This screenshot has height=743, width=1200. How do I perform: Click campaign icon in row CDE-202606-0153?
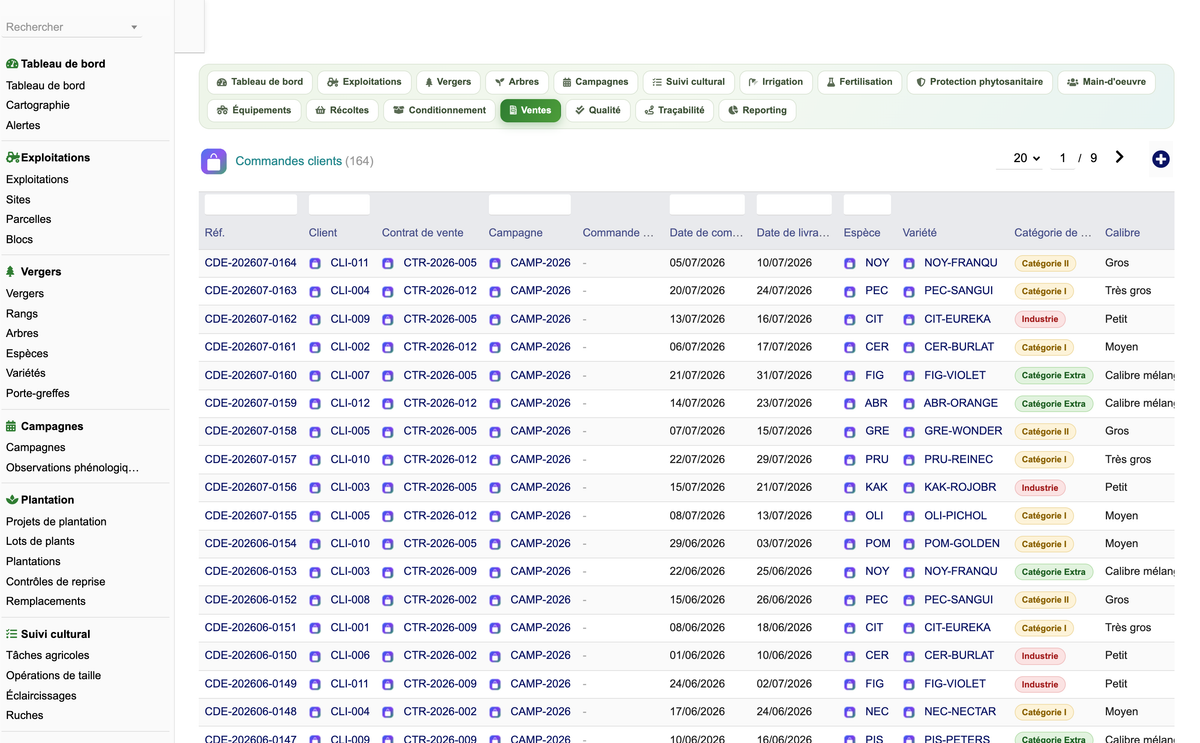point(495,572)
